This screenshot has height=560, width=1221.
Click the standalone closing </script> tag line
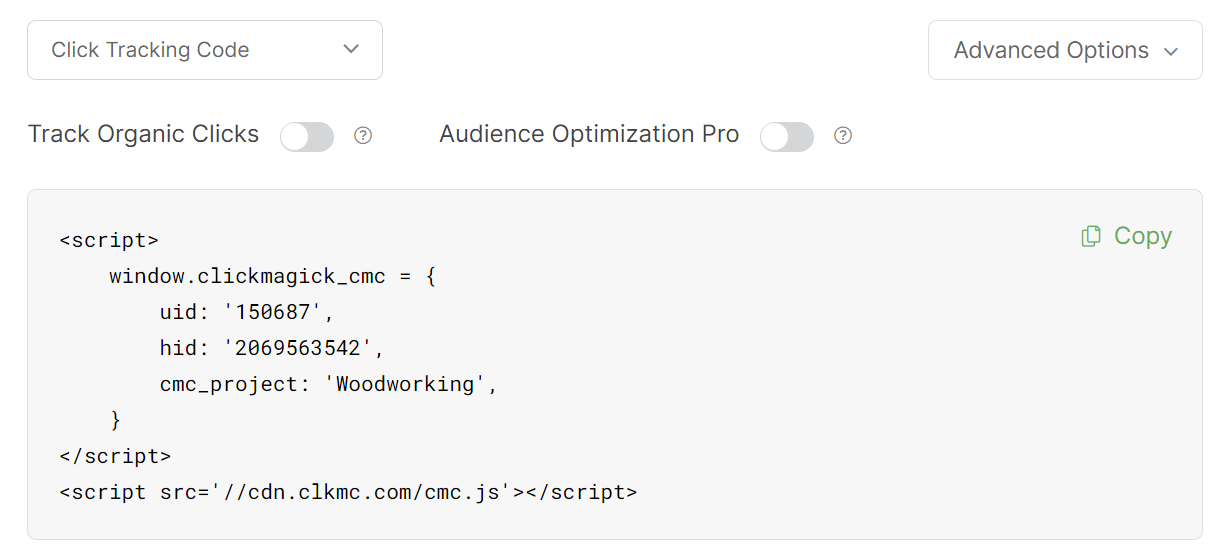pos(115,456)
